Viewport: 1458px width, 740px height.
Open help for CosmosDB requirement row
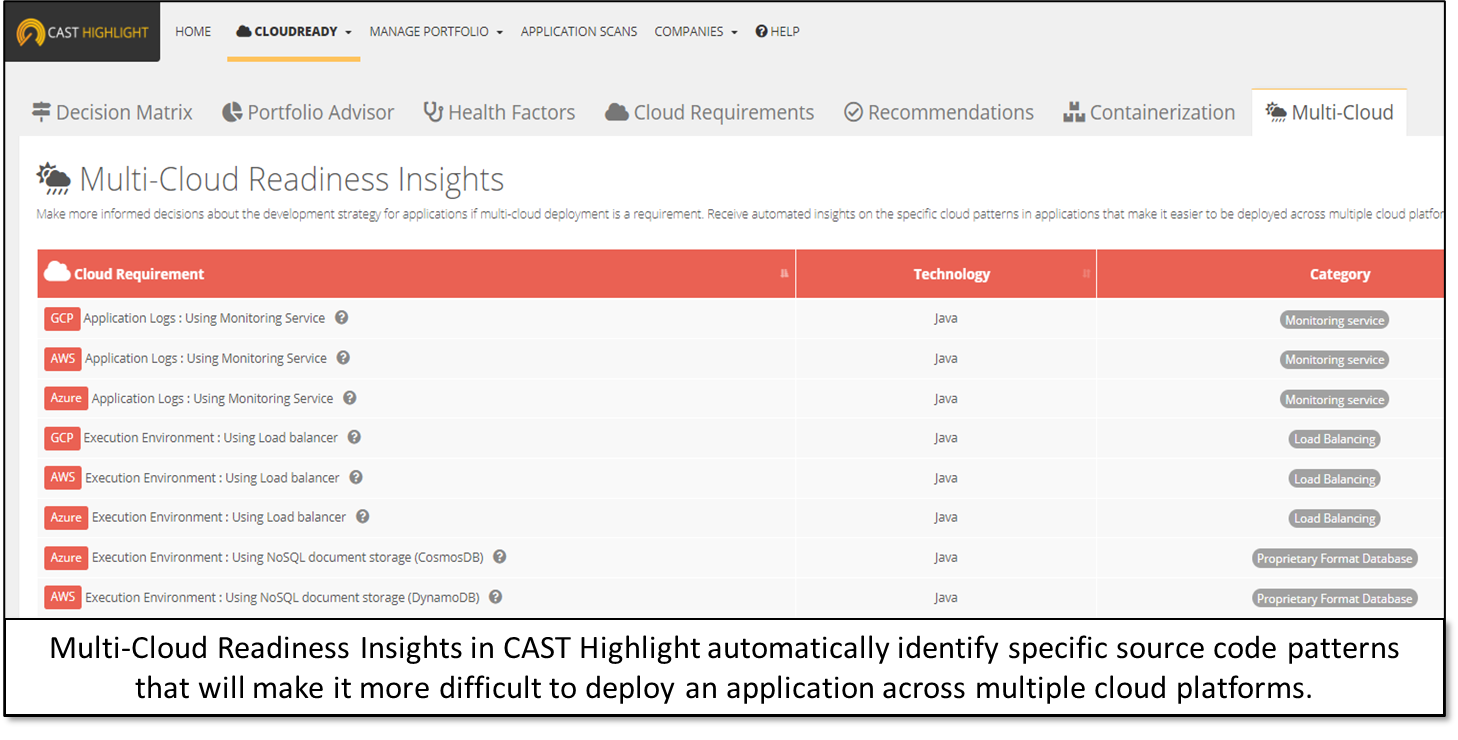(x=500, y=557)
